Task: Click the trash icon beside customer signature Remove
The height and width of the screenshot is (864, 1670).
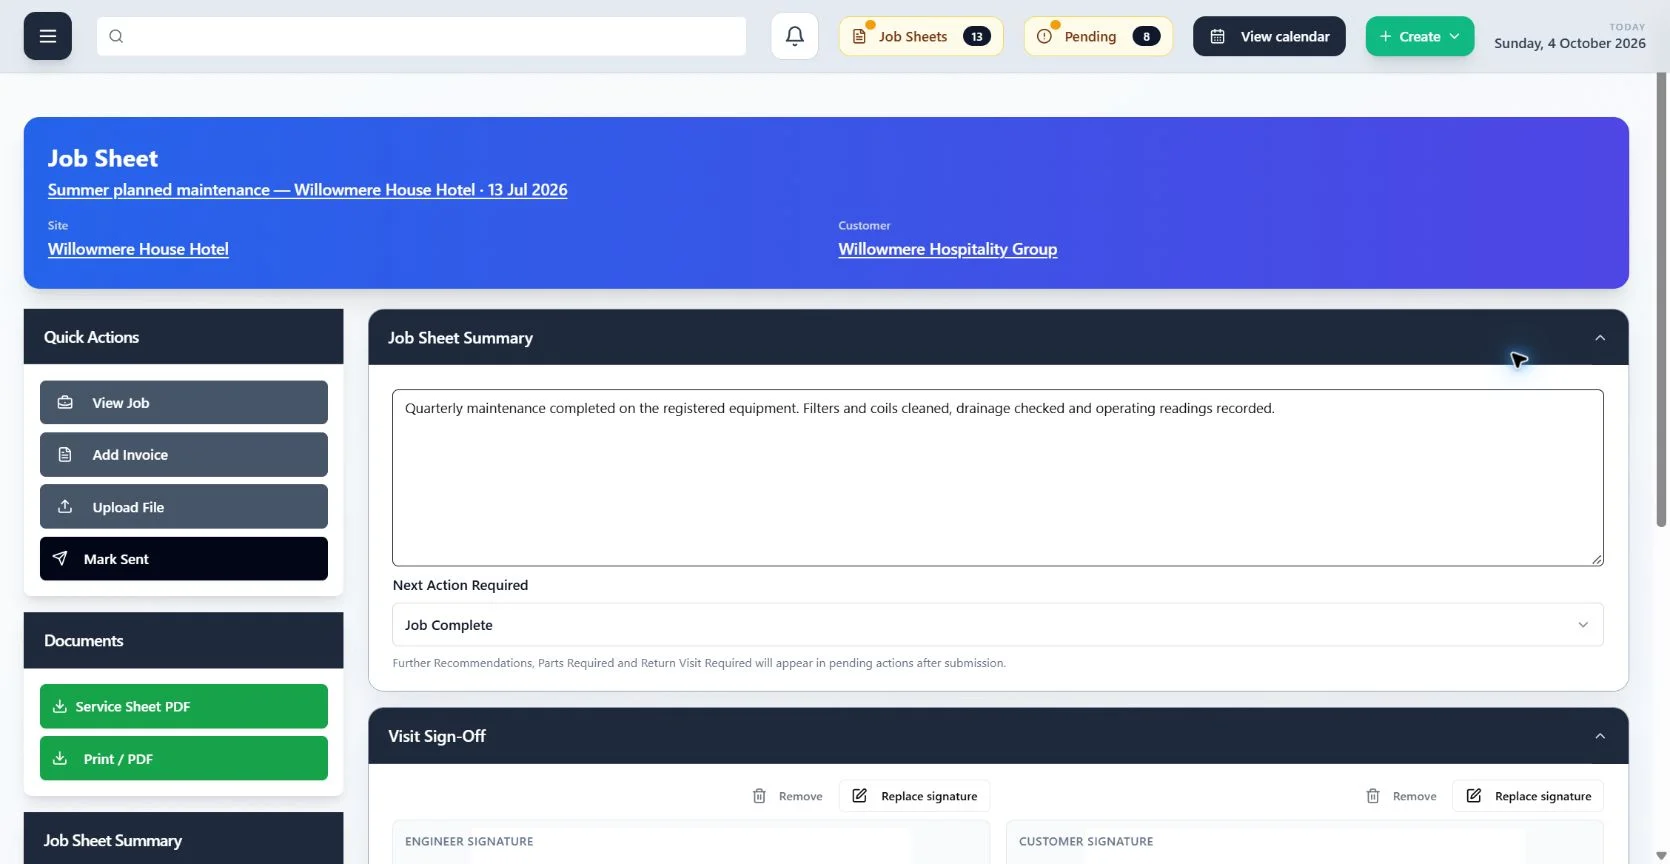Action: 1373,796
